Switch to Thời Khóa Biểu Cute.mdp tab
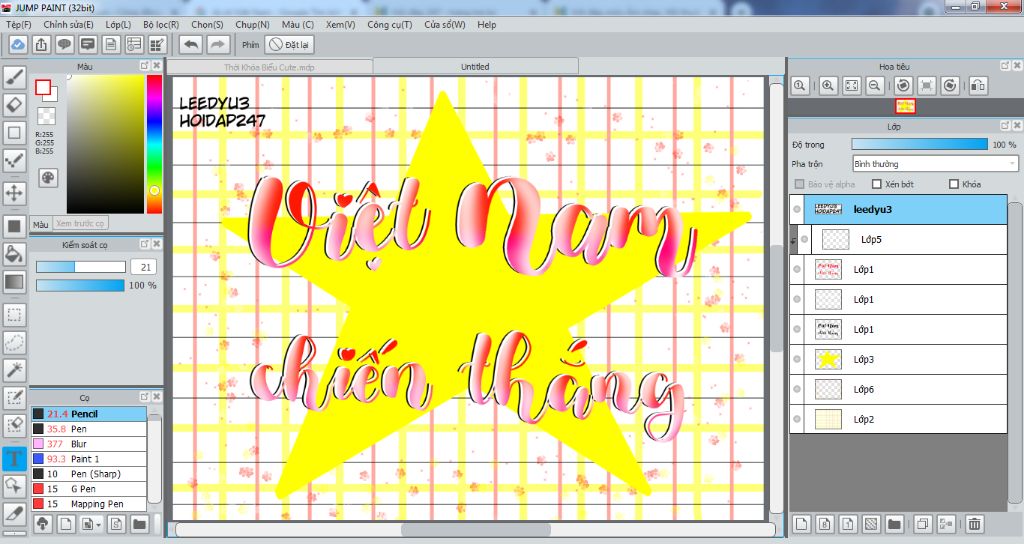Viewport: 1024px width, 544px height. 269,67
